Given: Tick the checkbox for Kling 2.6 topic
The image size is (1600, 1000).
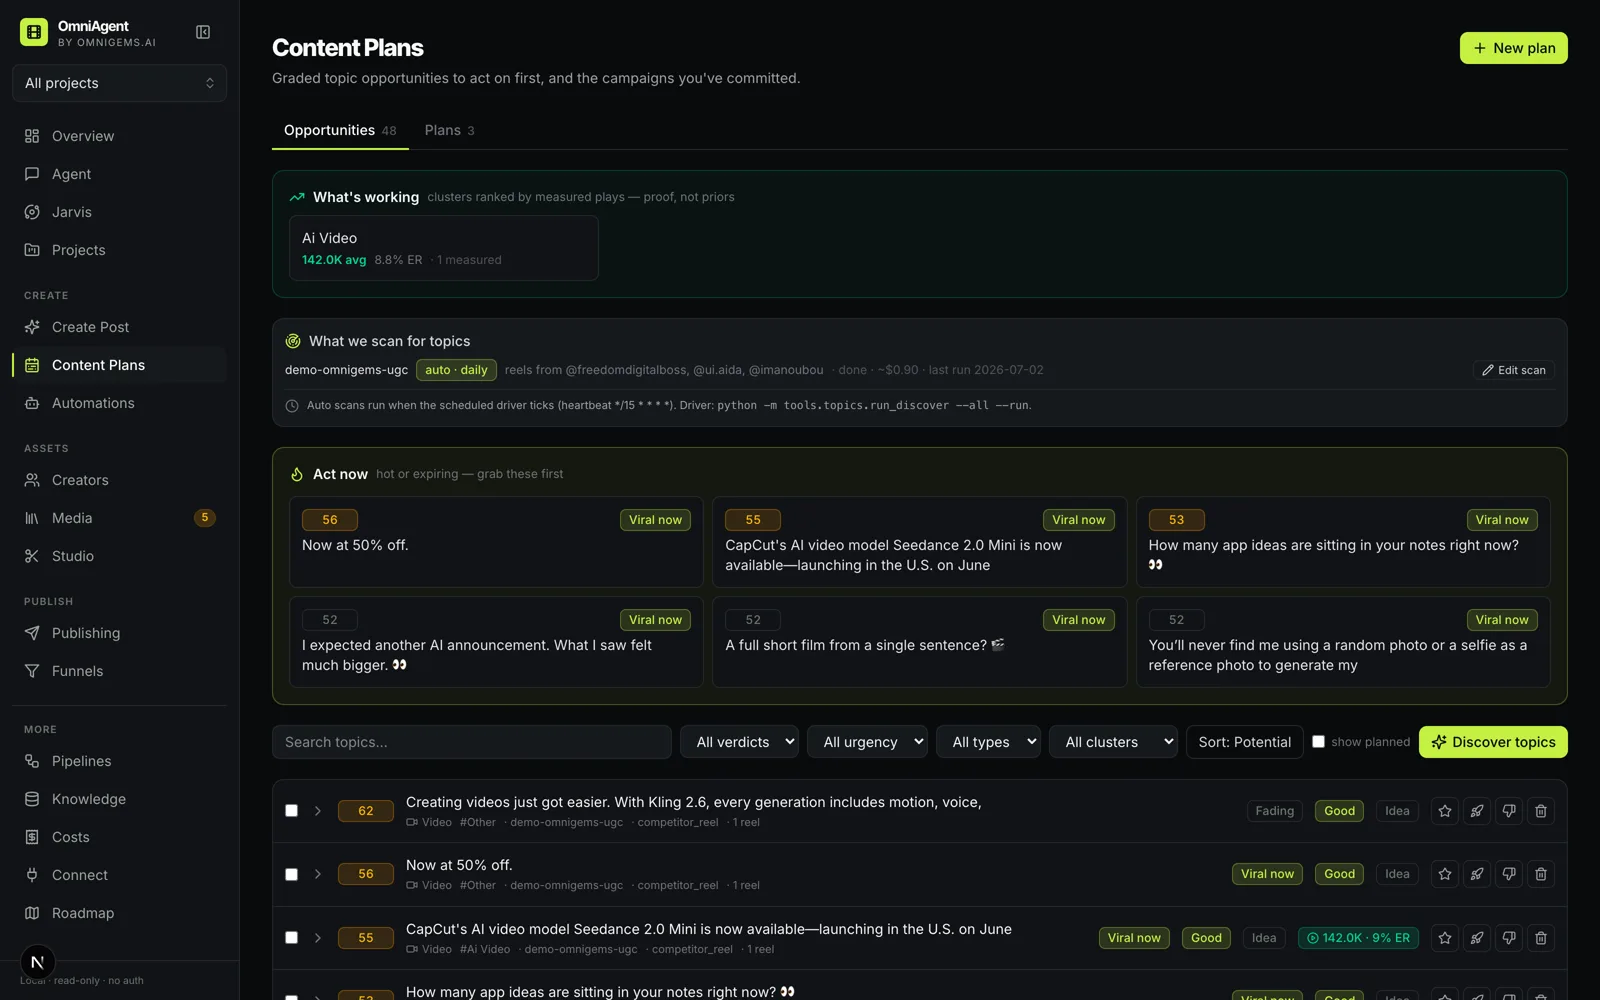Looking at the screenshot, I should (x=291, y=811).
